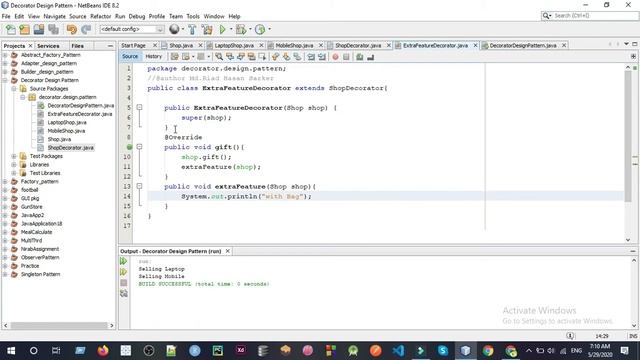
Task: Select Shop.java in project tree
Action: tap(59, 140)
